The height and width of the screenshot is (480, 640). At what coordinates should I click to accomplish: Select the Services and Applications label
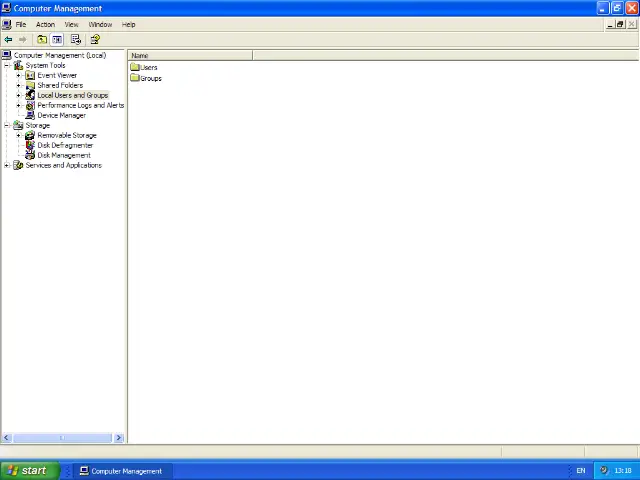coord(64,165)
